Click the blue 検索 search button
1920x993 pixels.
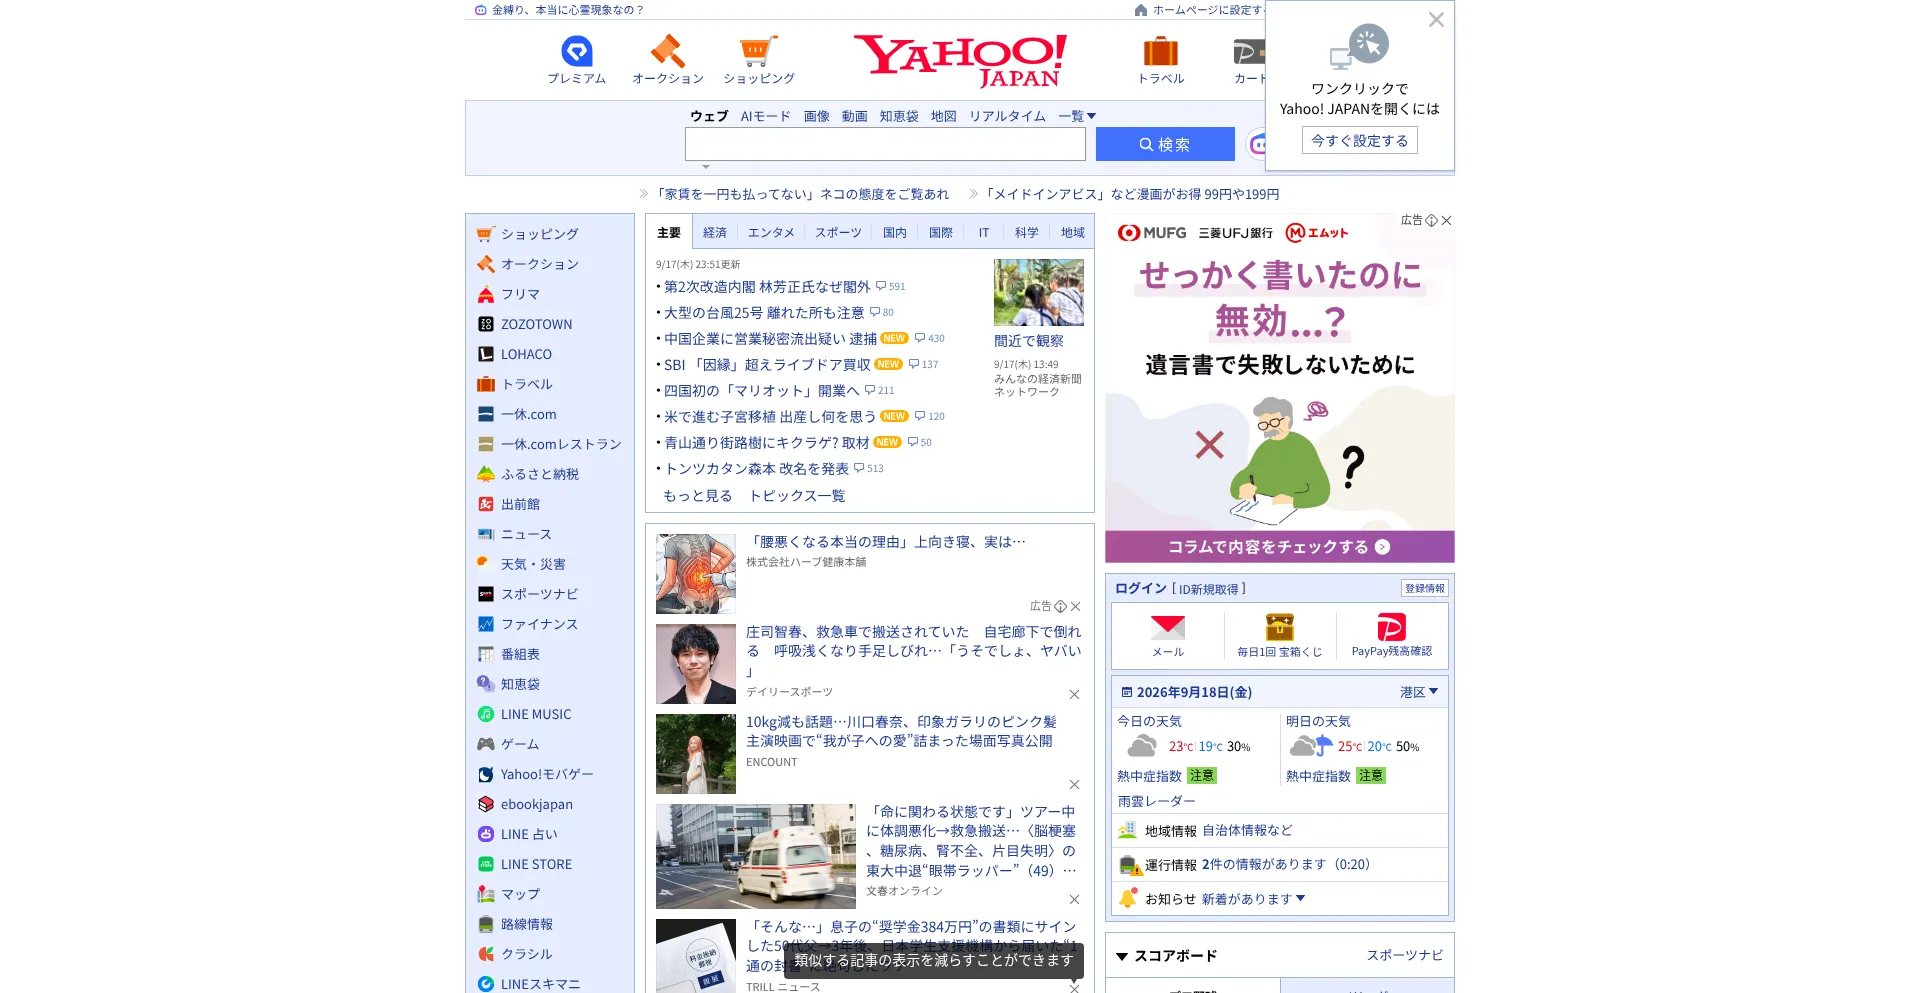point(1165,144)
